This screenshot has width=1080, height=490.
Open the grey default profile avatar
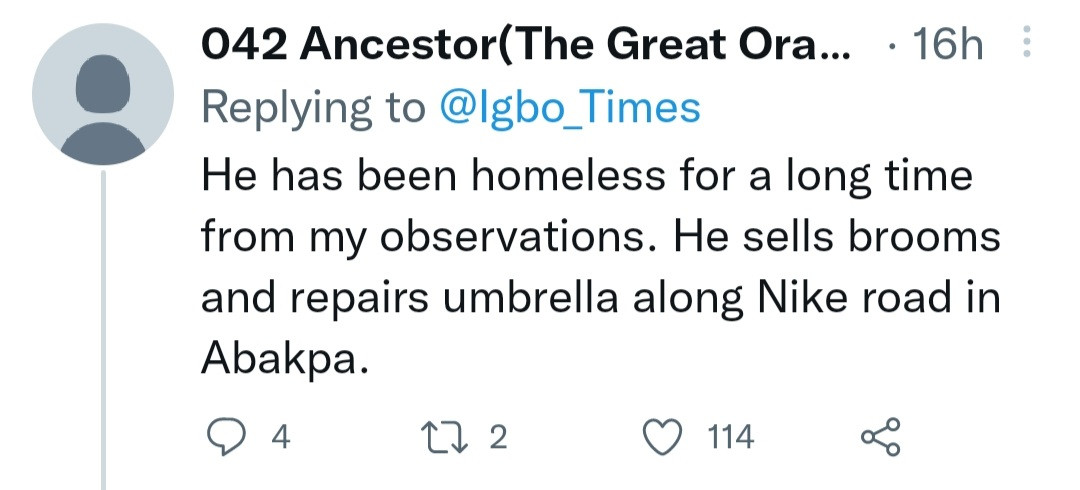(104, 95)
